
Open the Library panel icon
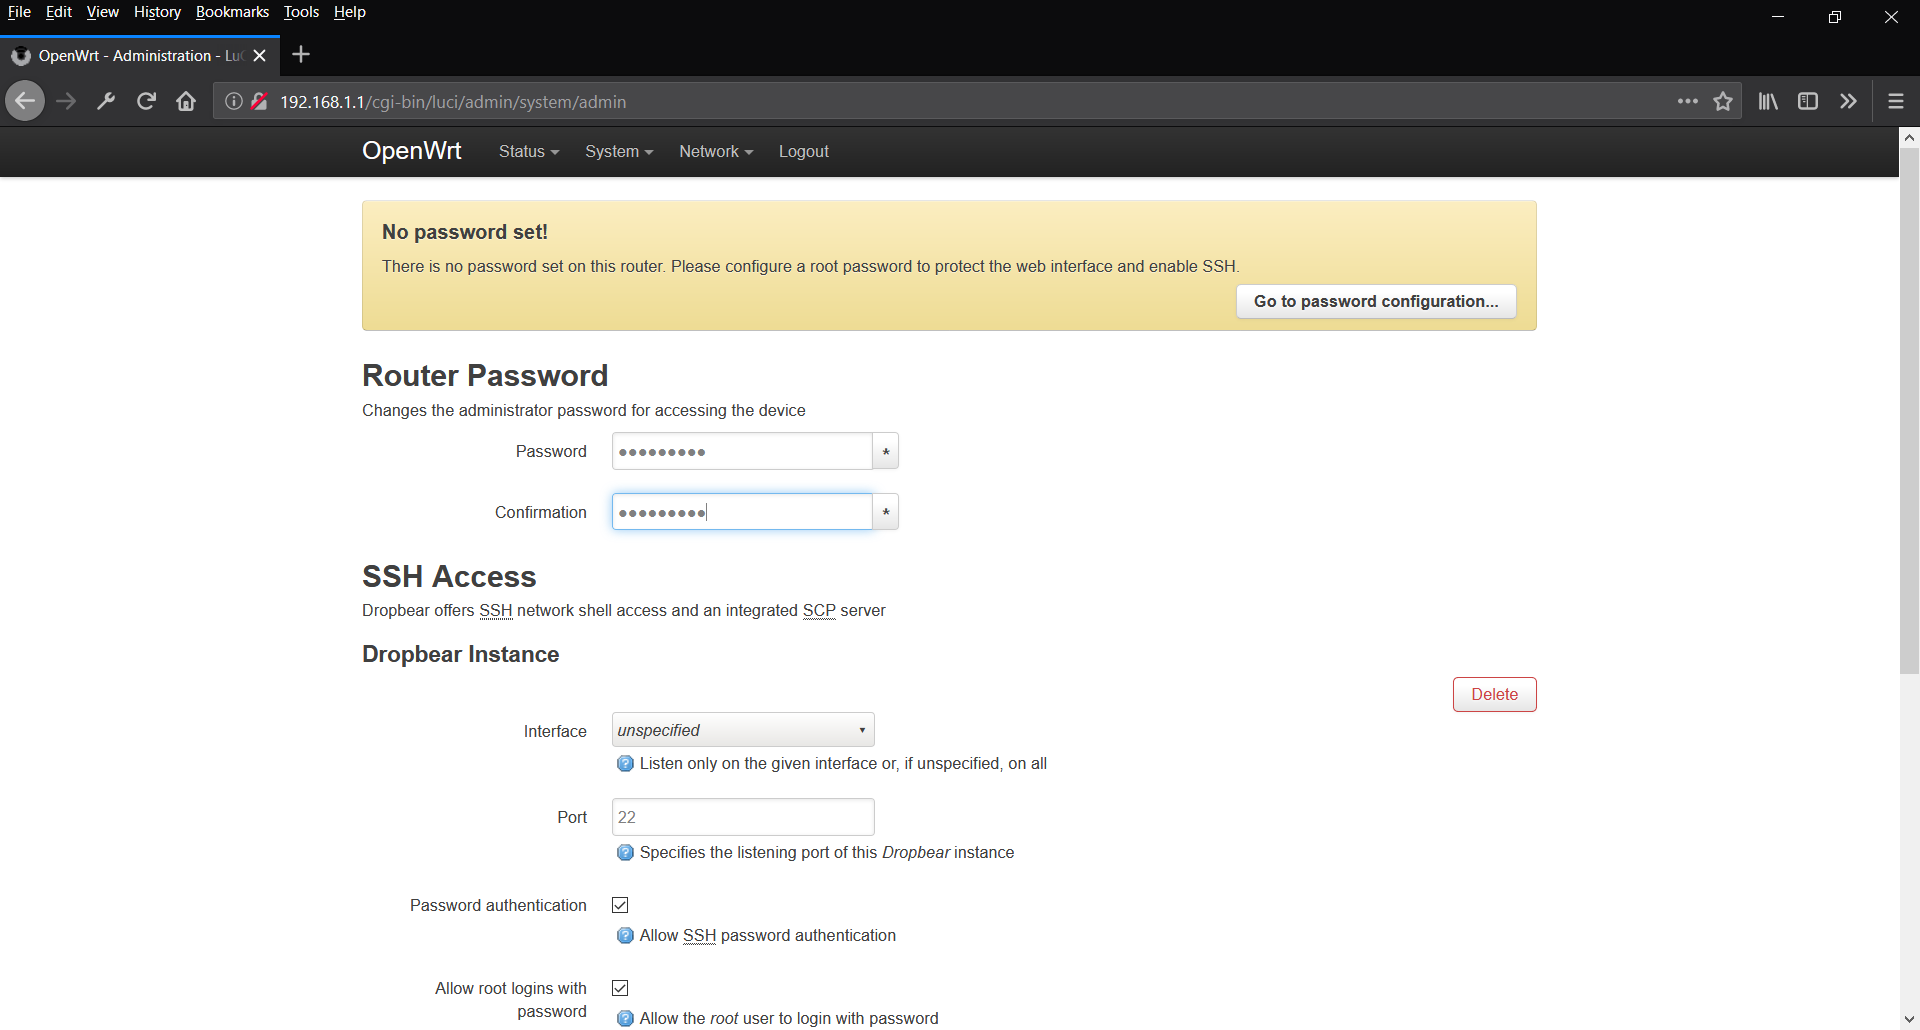1766,101
